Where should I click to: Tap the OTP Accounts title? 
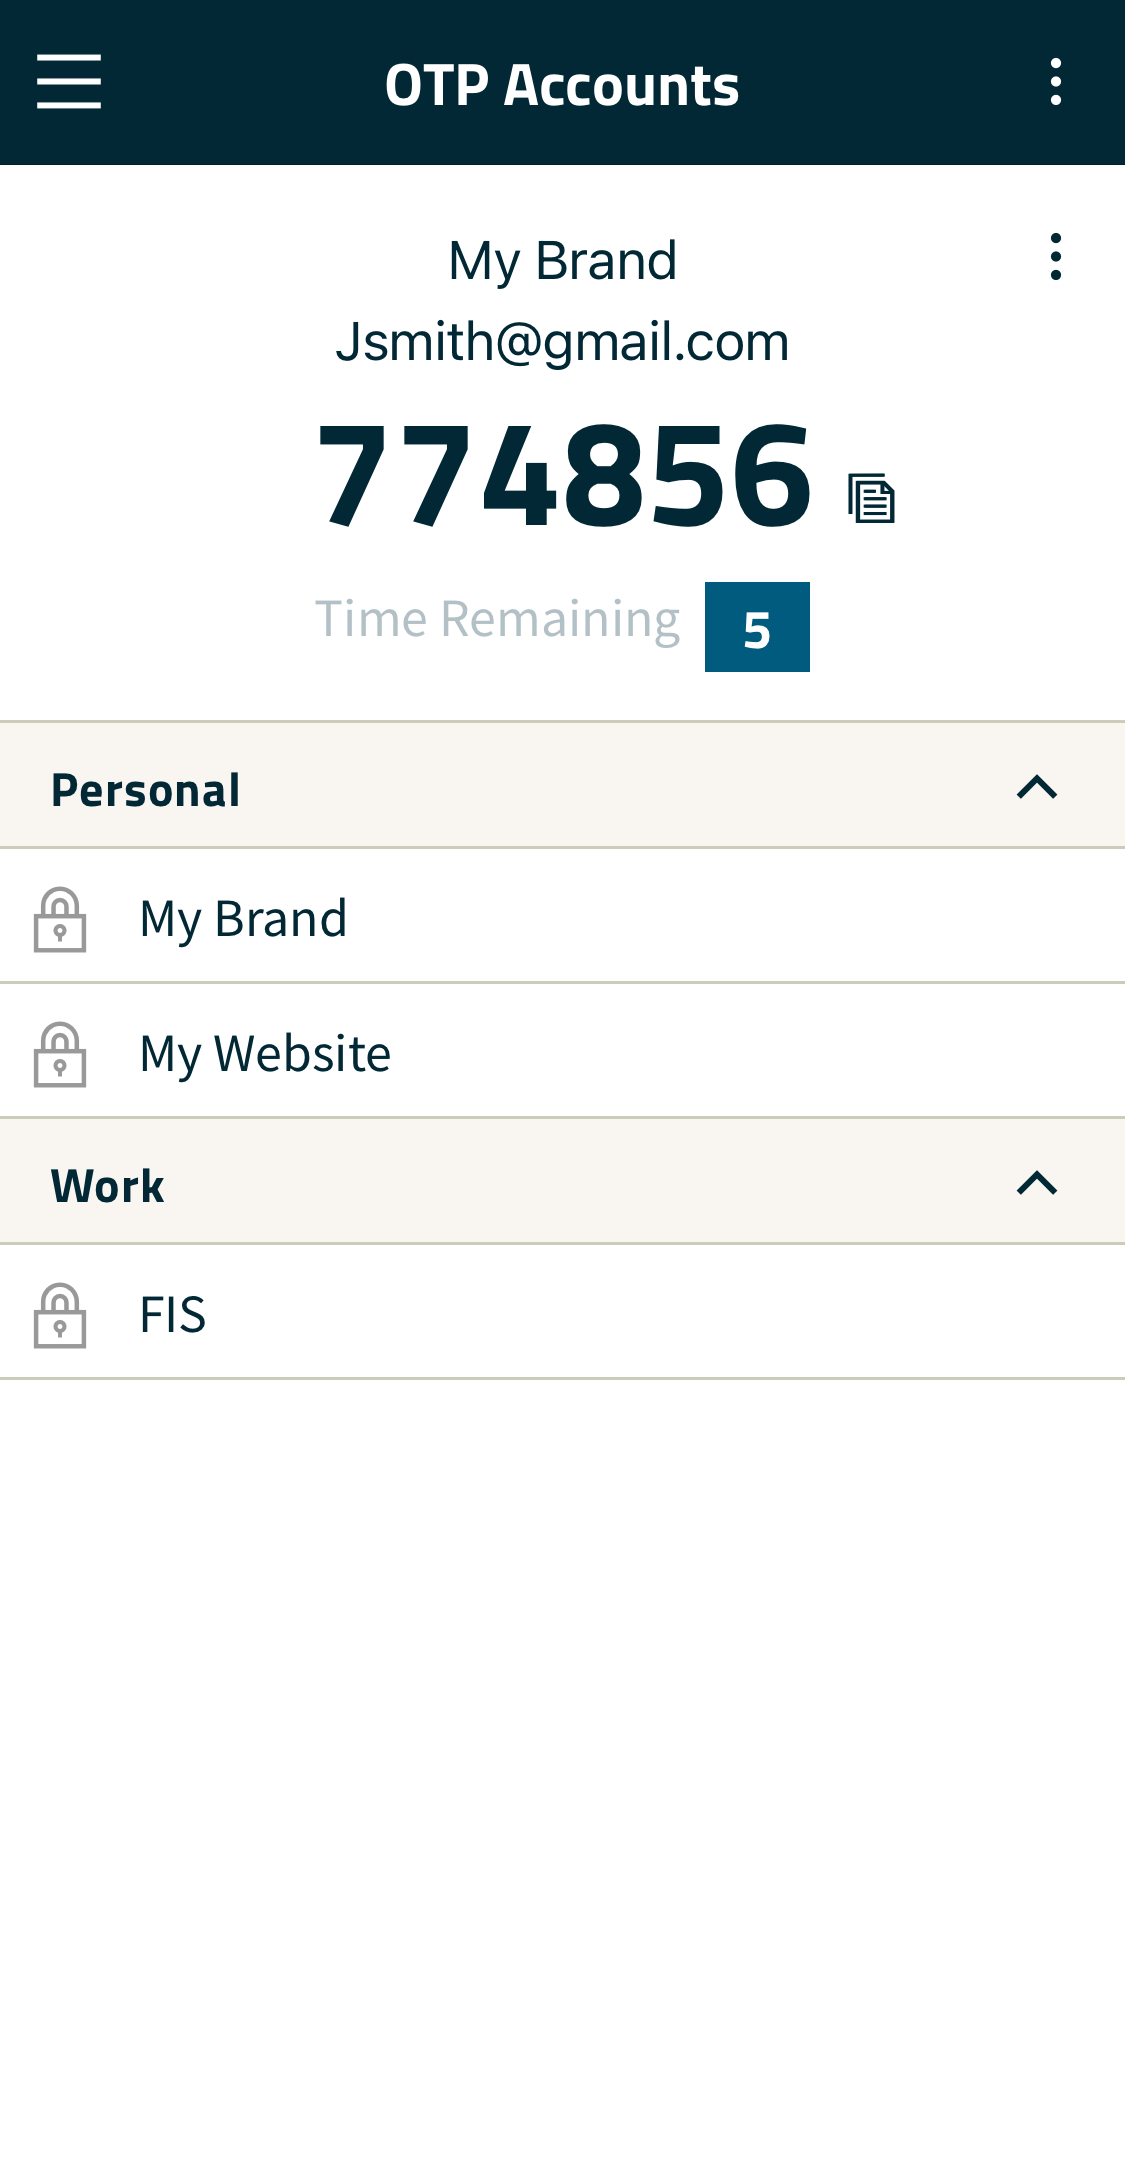[562, 85]
